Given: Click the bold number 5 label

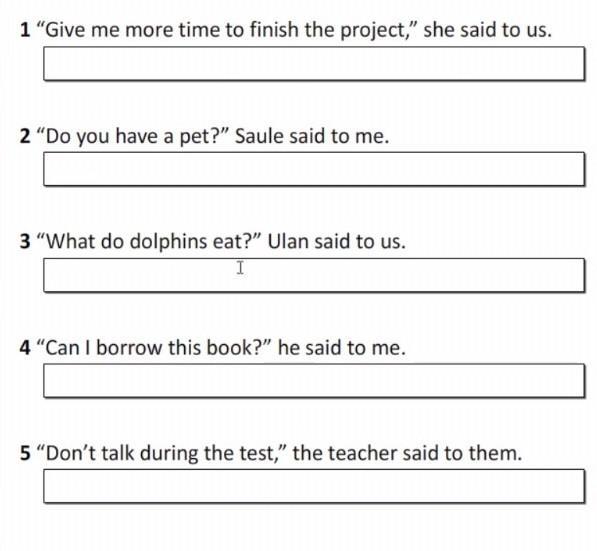Looking at the screenshot, I should tap(25, 453).
